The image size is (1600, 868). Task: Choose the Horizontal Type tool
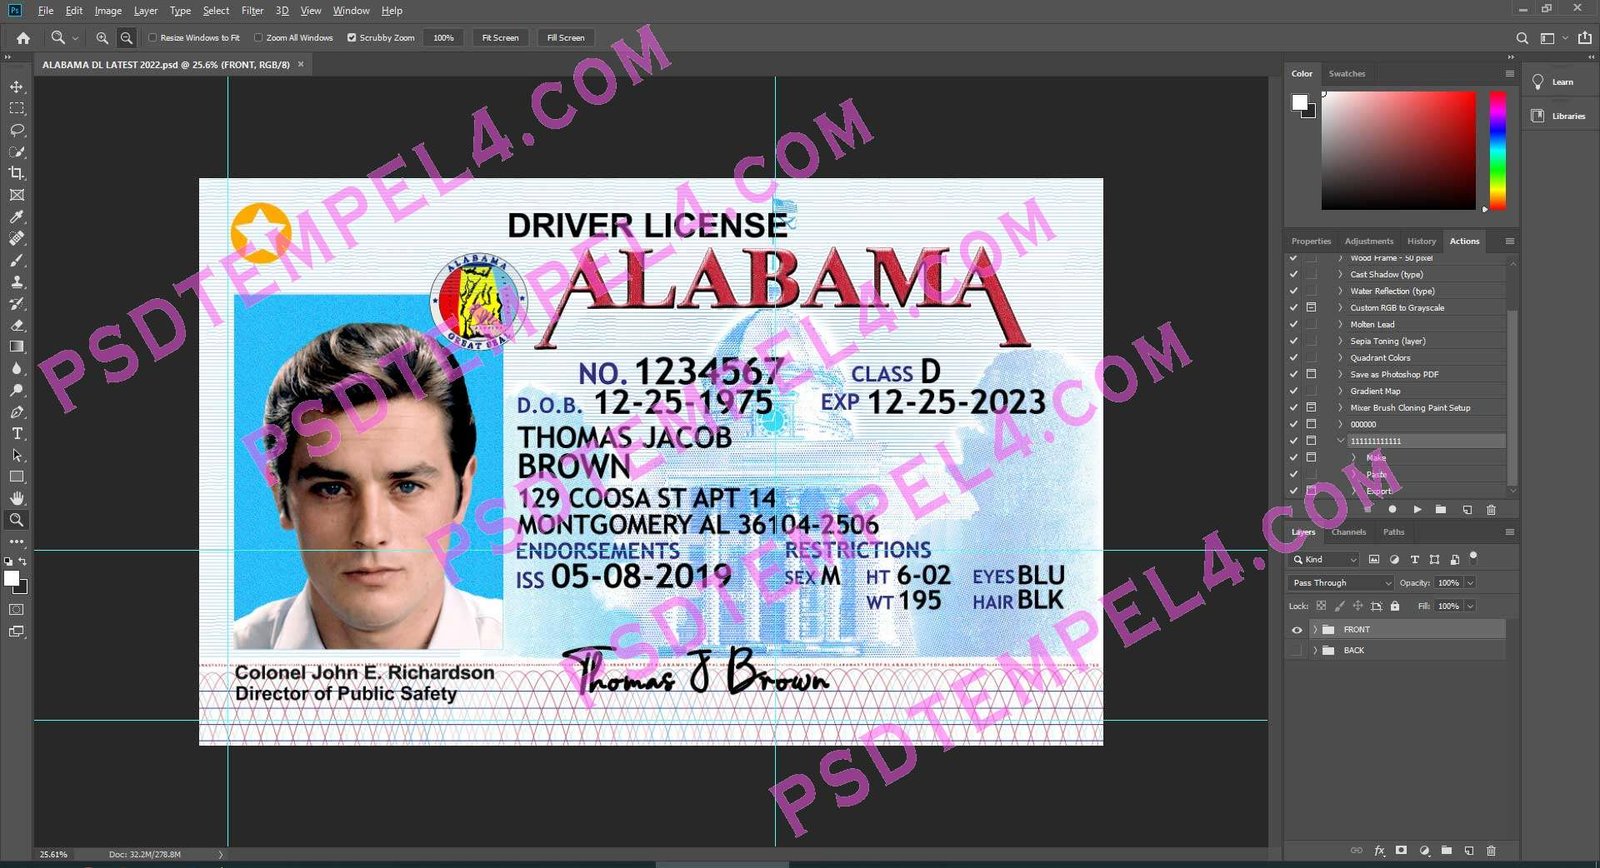coord(17,433)
